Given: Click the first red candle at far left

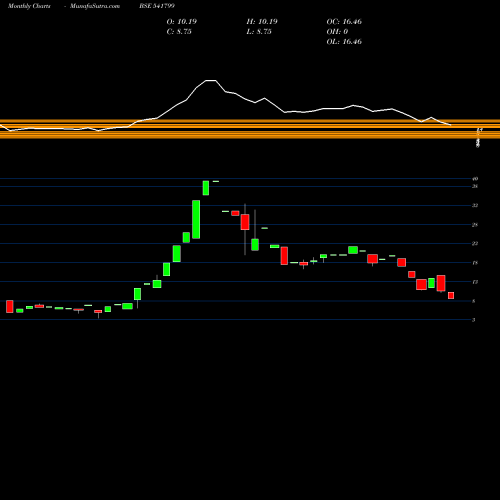Looking at the screenshot, I should [10, 306].
